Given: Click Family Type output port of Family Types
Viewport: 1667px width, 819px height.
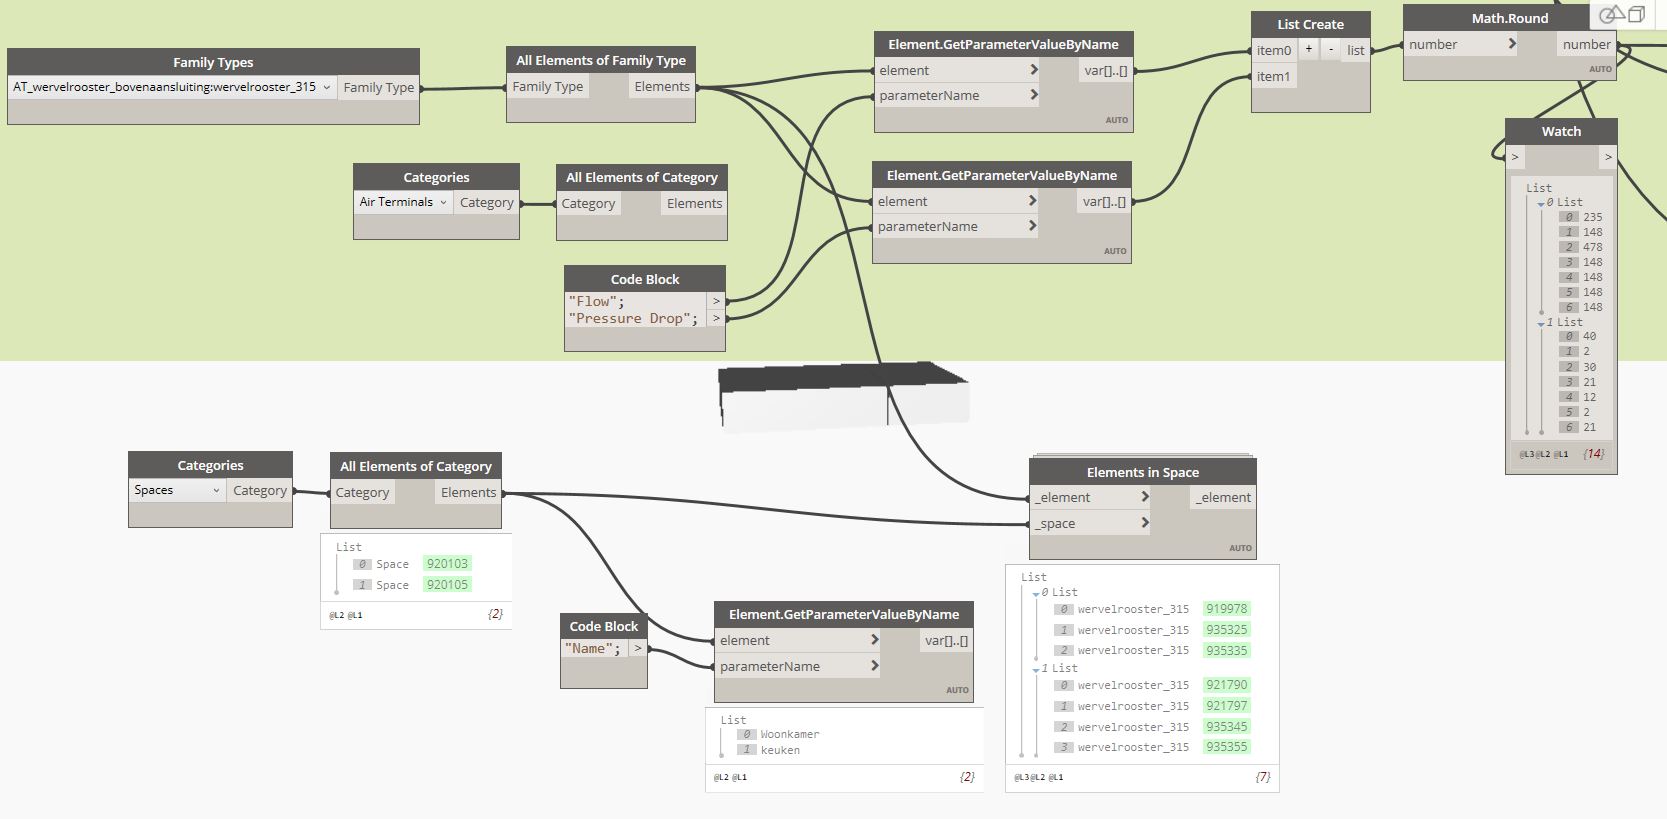Looking at the screenshot, I should tap(379, 87).
